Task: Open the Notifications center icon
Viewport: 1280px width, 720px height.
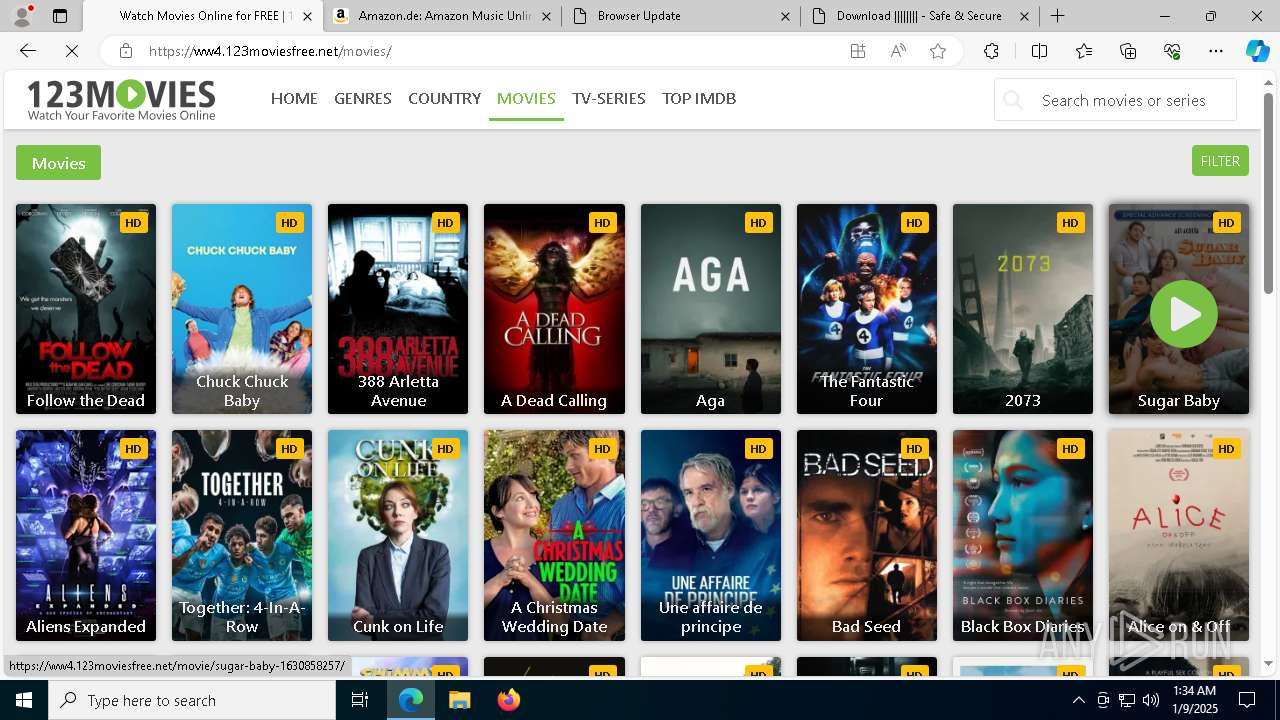Action: pyautogui.click(x=1247, y=700)
